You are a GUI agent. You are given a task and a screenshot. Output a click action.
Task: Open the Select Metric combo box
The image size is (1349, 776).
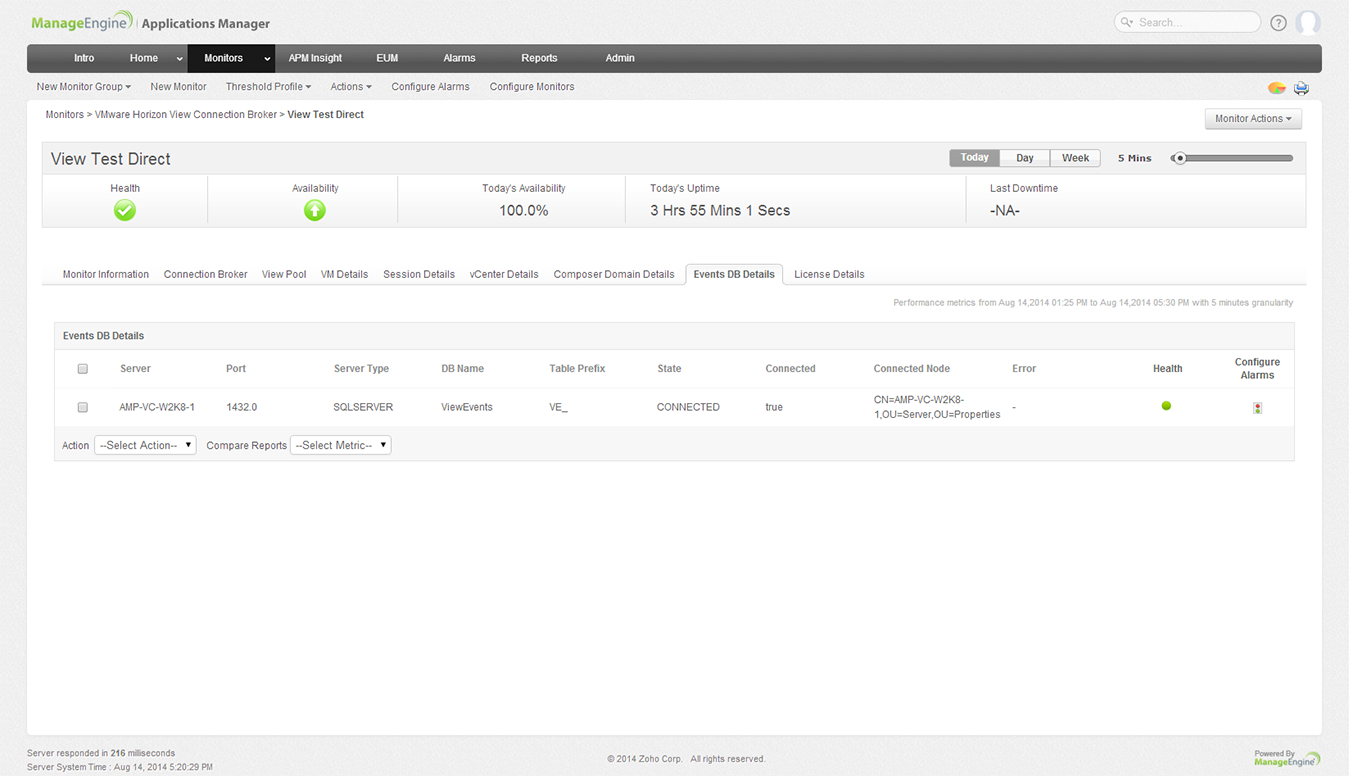click(x=340, y=445)
